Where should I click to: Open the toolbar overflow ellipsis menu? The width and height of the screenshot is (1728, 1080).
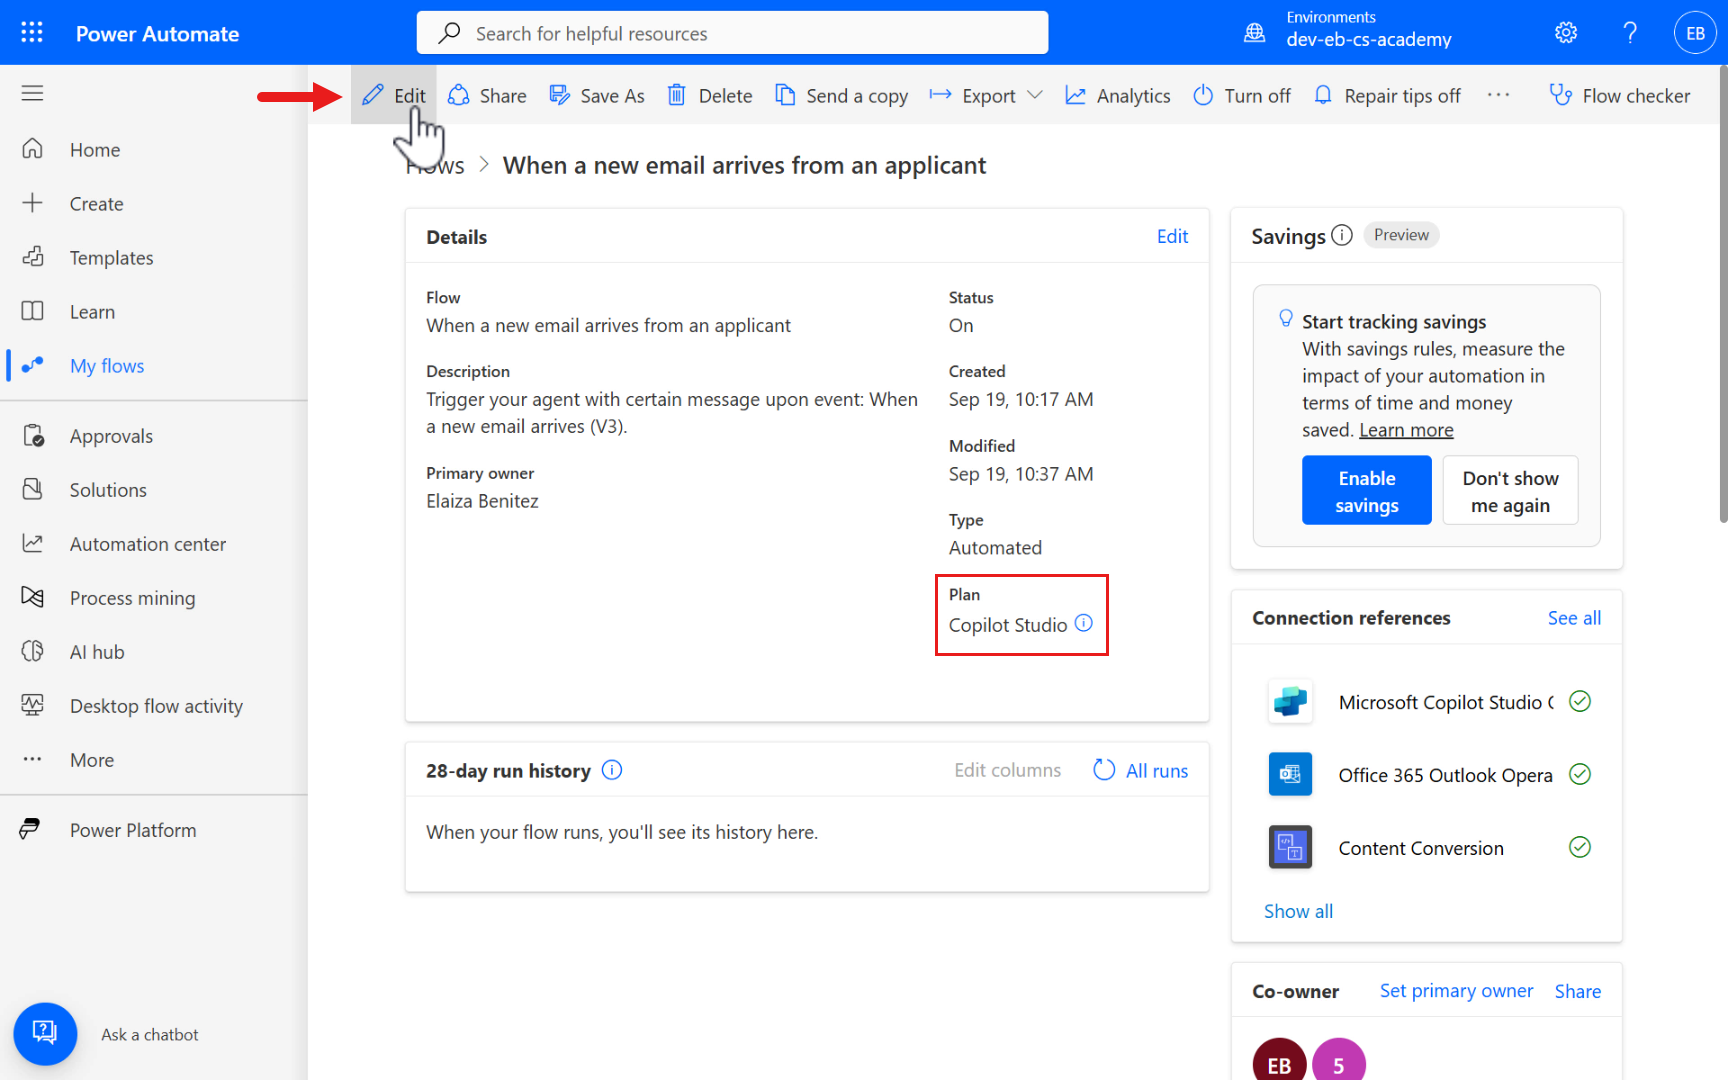click(x=1498, y=95)
